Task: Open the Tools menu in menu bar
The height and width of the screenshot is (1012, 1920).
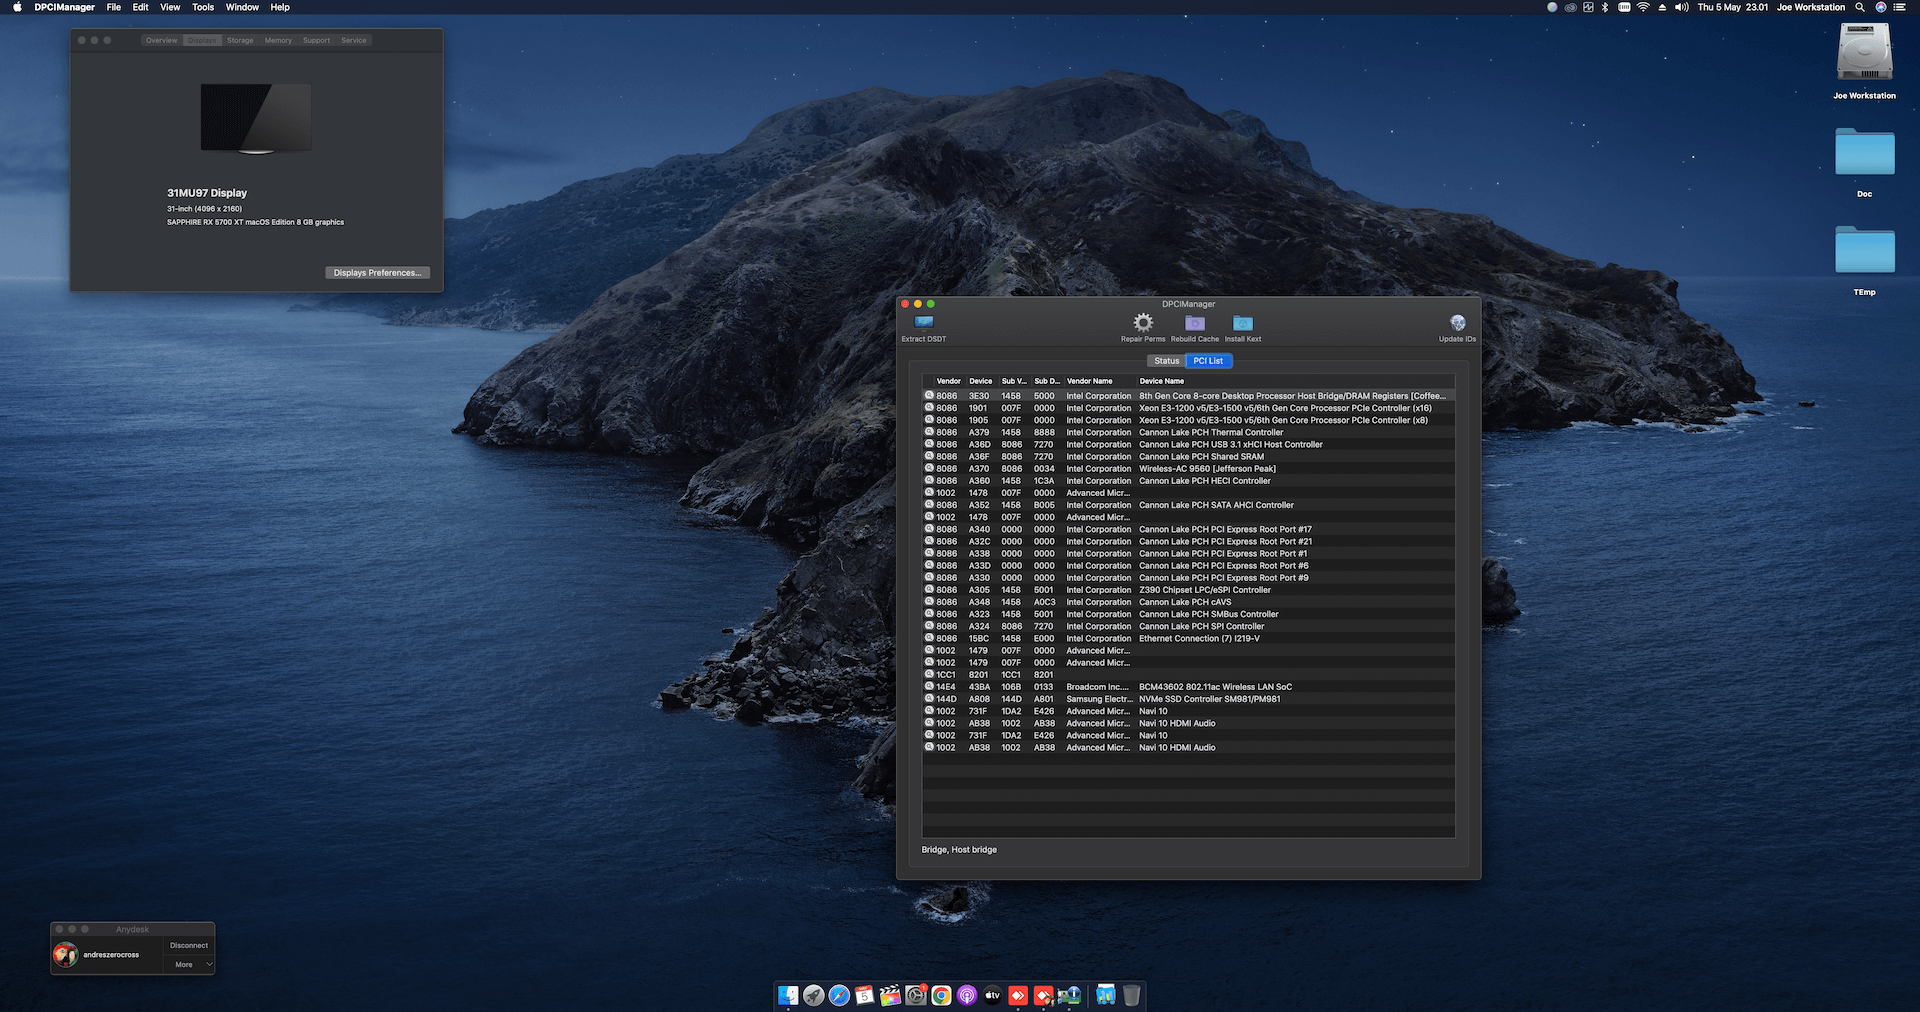Action: 203,7
